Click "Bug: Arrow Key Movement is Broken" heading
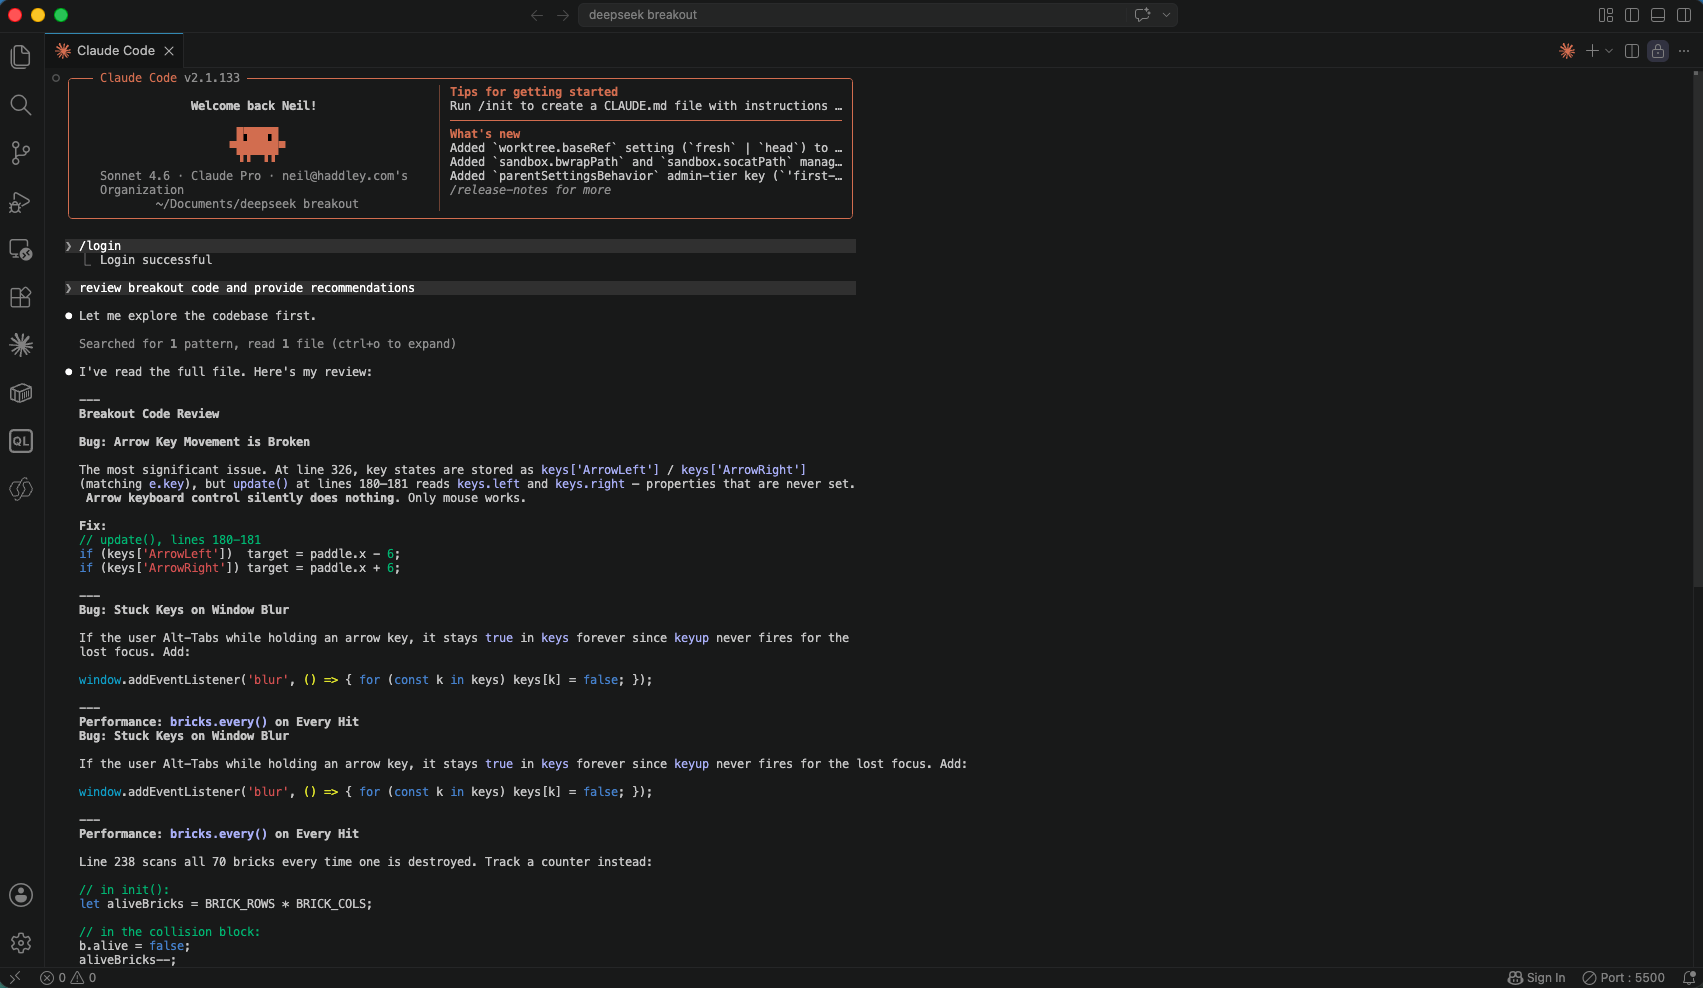 pos(194,442)
